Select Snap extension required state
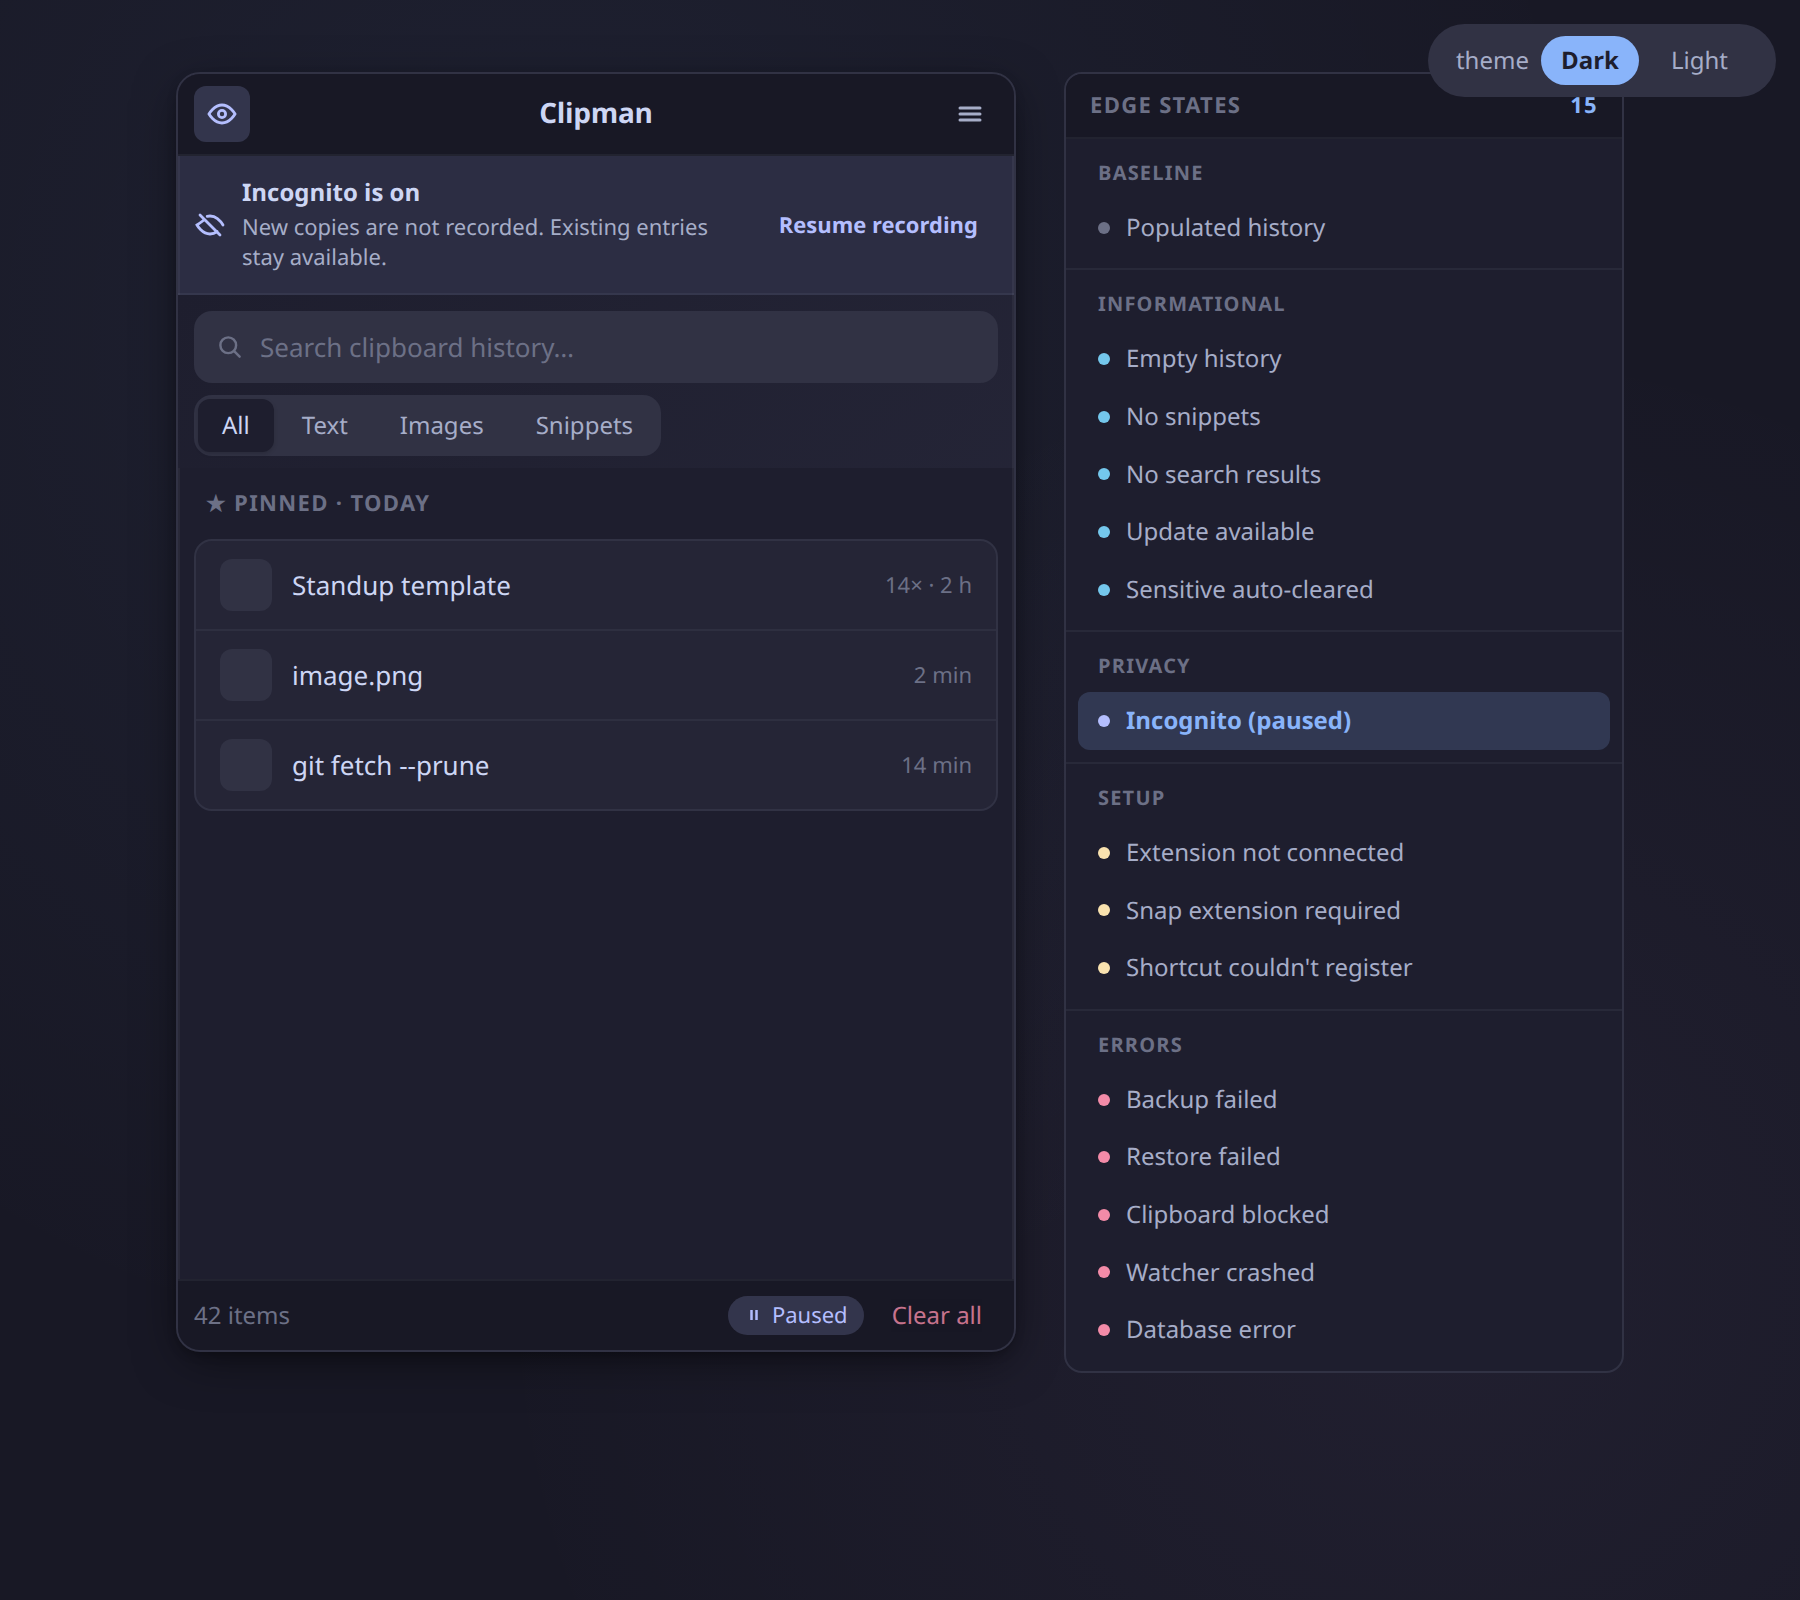This screenshot has height=1600, width=1800. coord(1343,911)
